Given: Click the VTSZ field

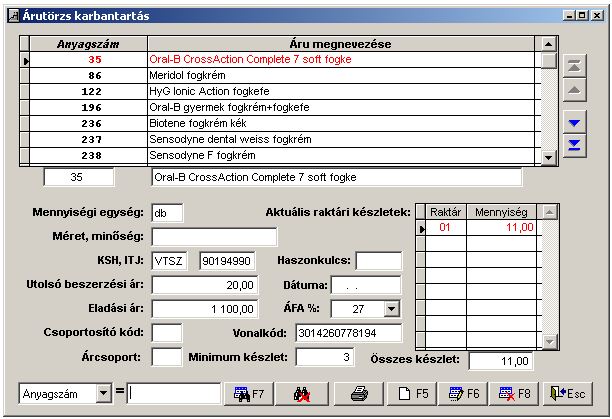Looking at the screenshot, I should pos(169,261).
